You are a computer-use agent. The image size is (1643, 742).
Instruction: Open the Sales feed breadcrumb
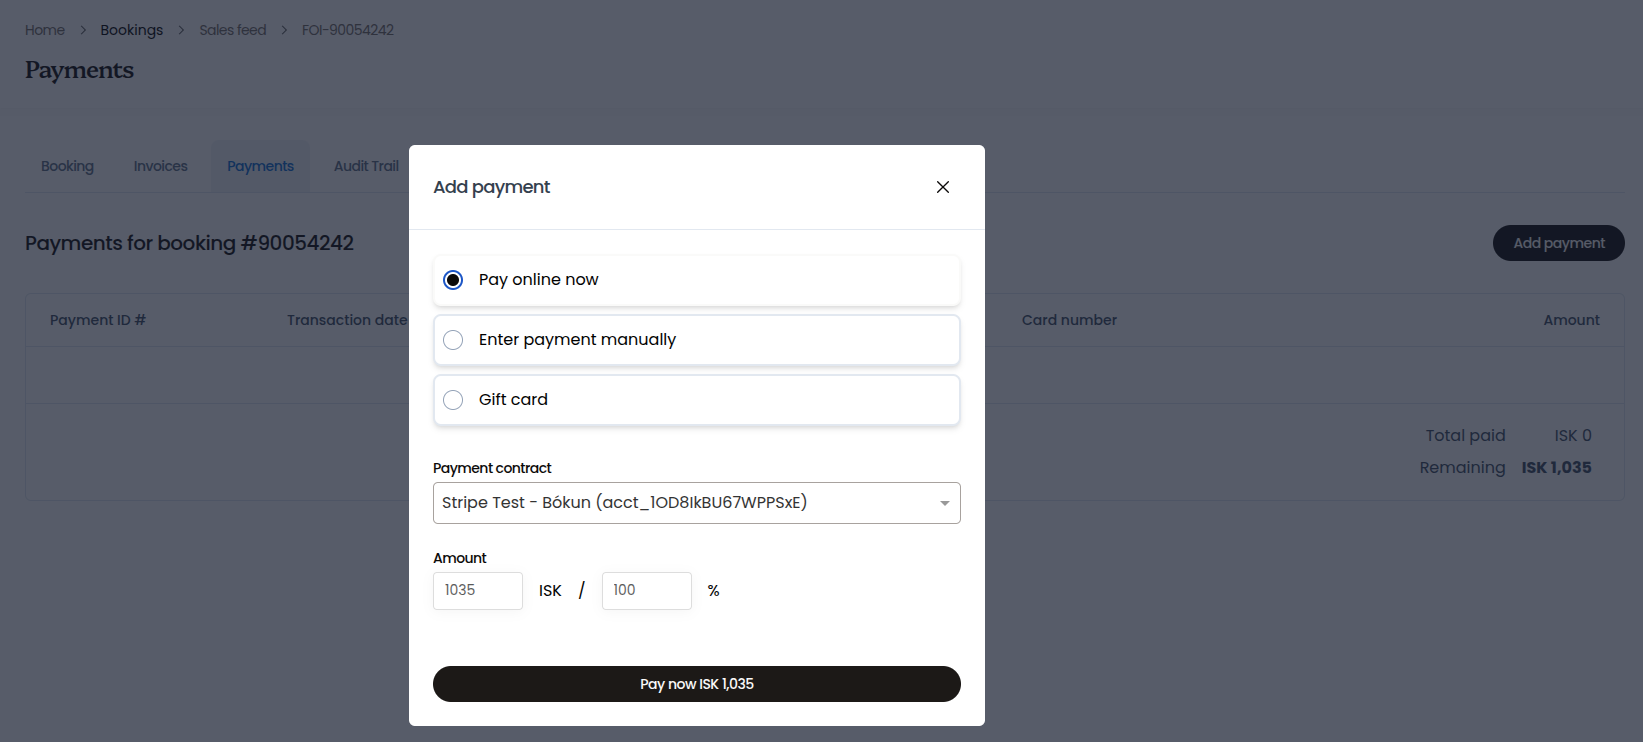click(233, 30)
